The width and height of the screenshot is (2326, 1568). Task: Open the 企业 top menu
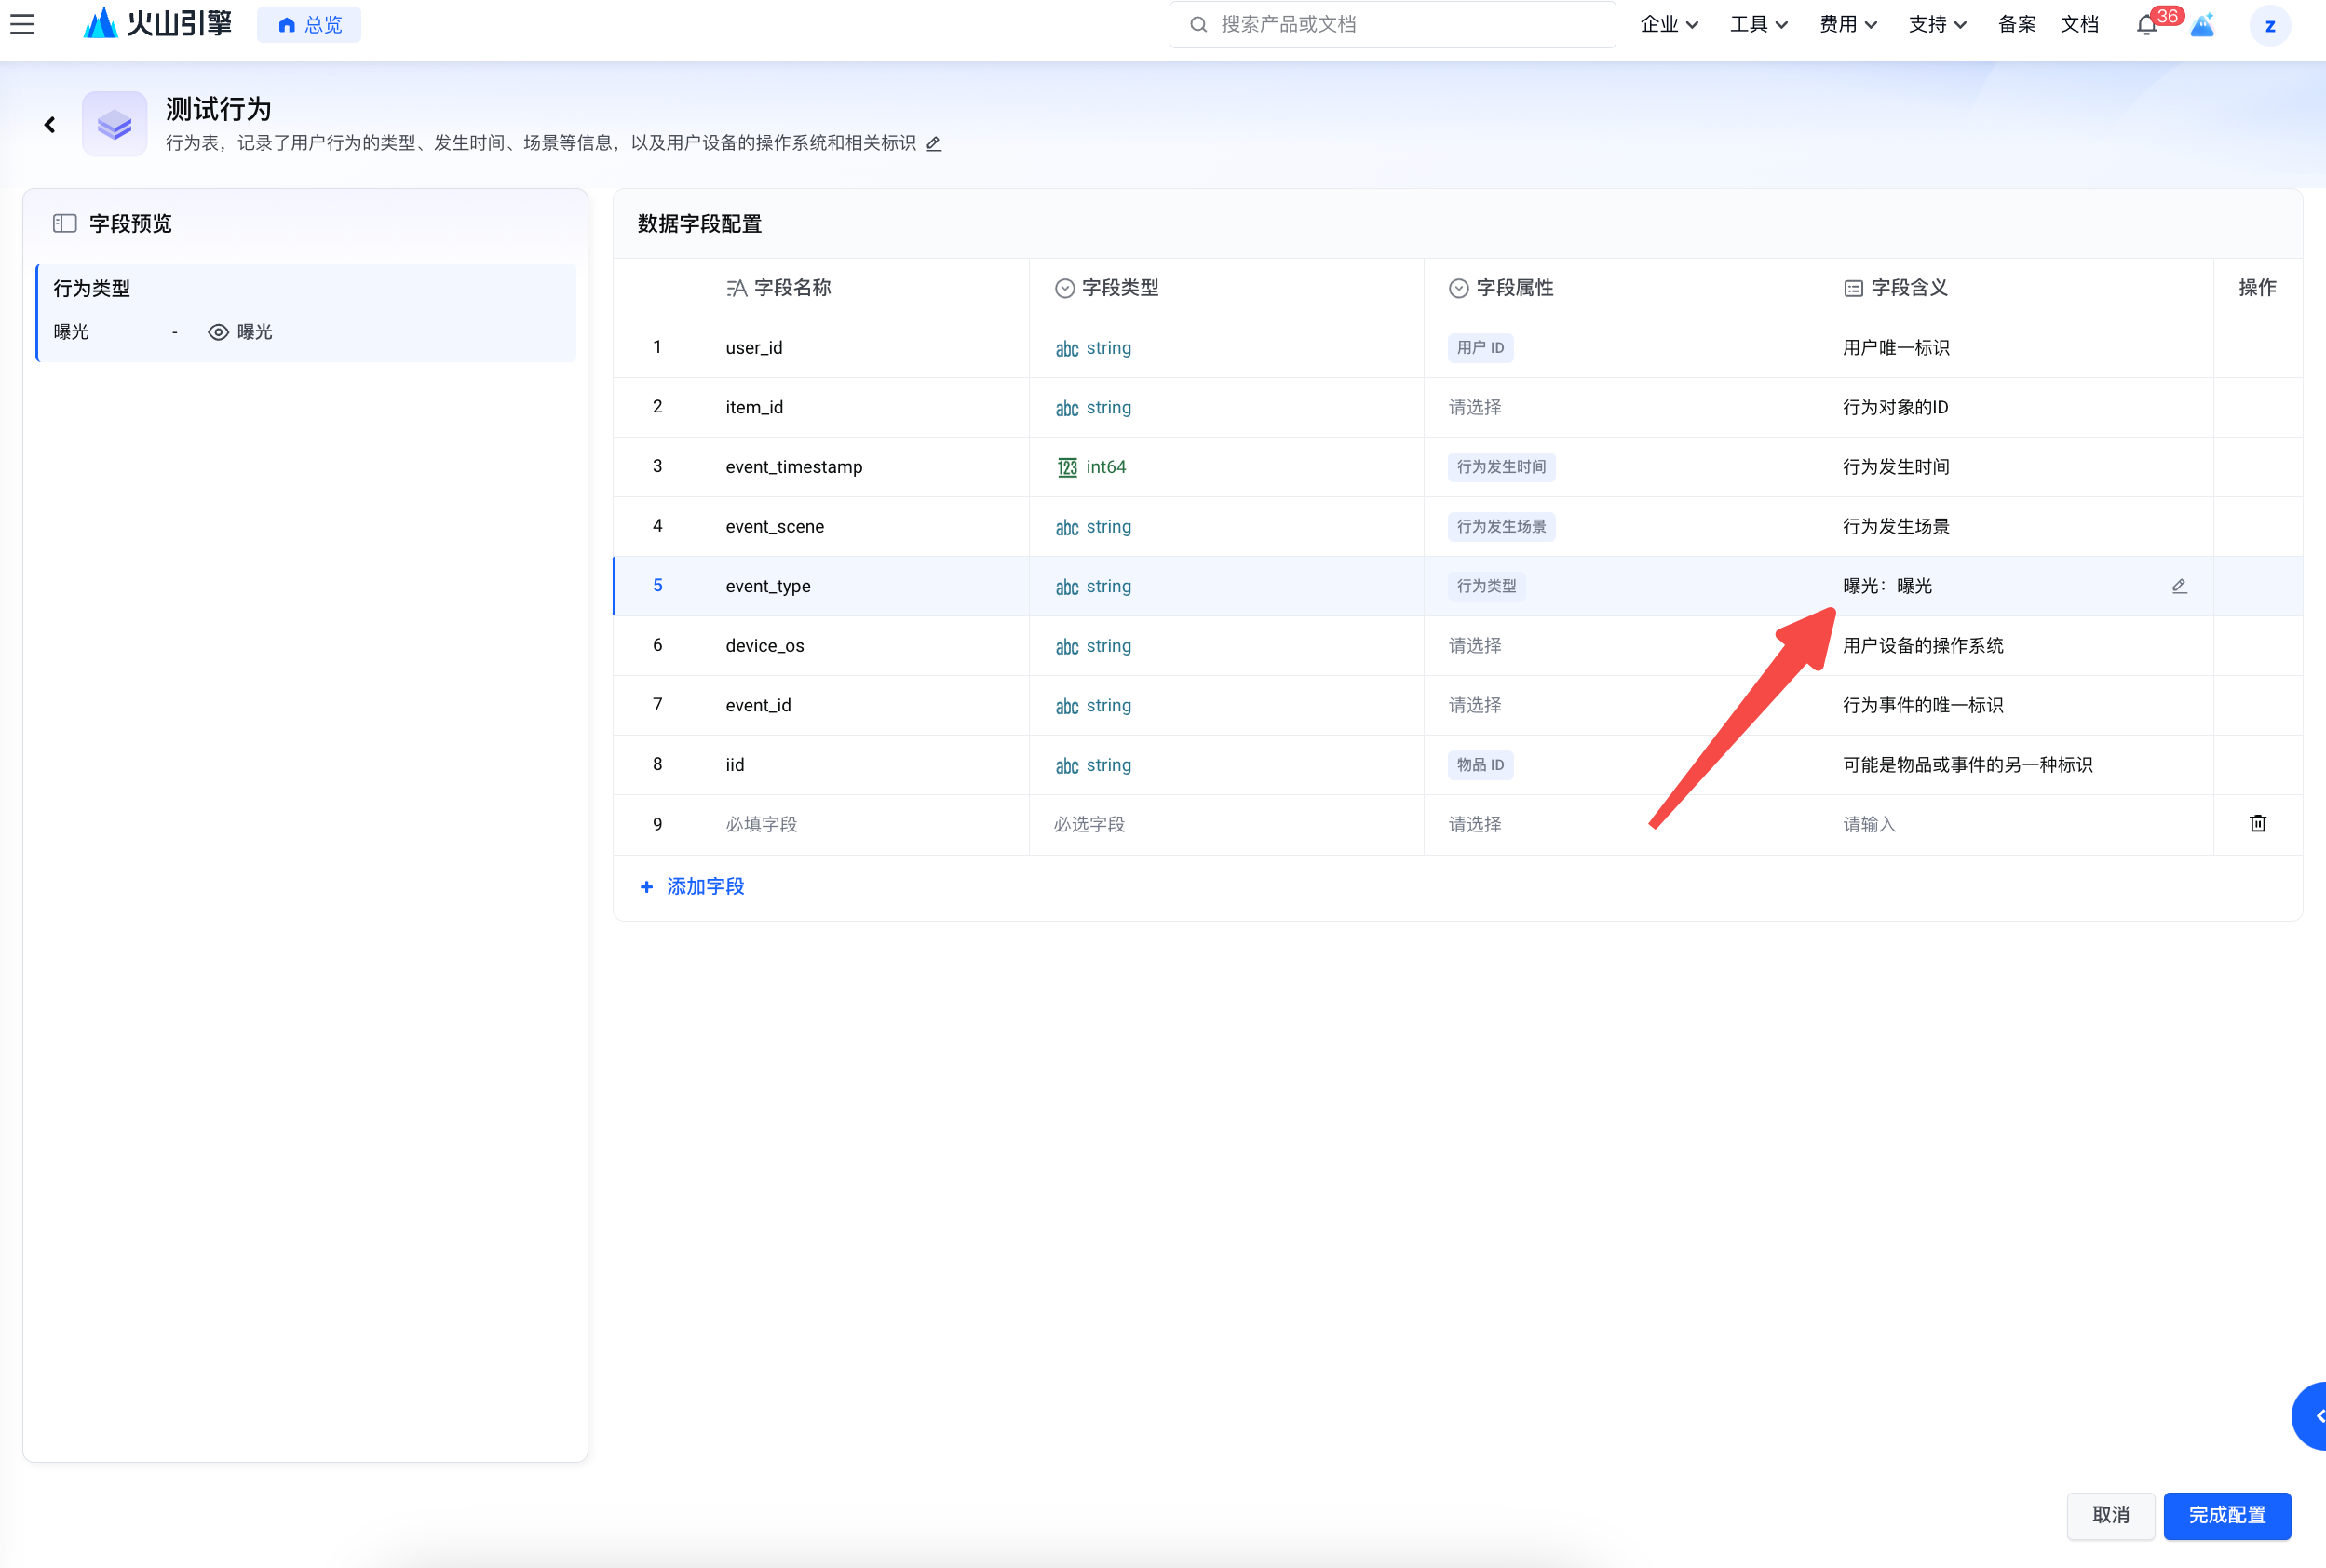coord(1668,25)
